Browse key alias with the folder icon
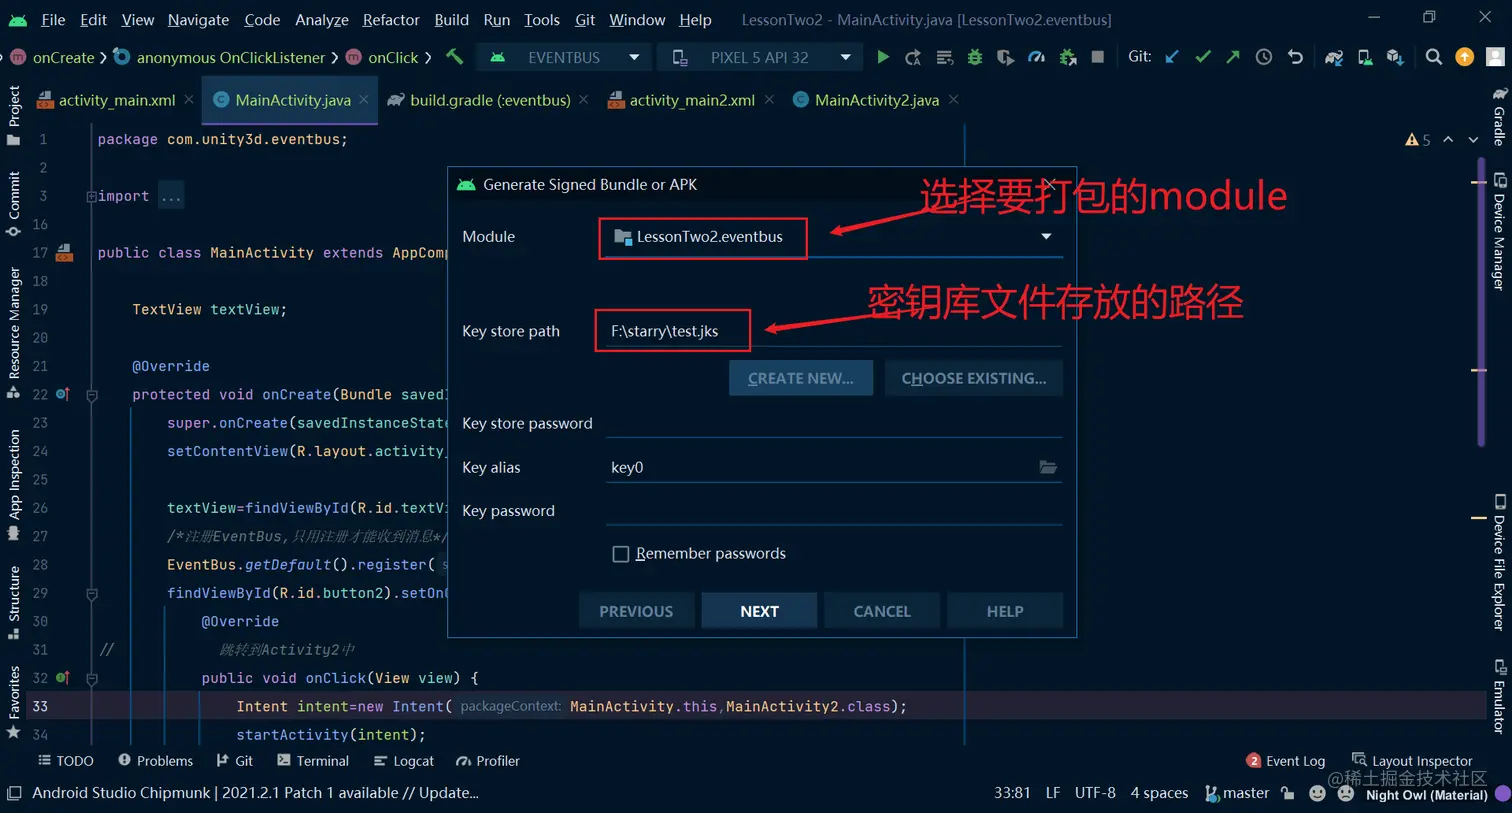The width and height of the screenshot is (1512, 813). [1048, 467]
